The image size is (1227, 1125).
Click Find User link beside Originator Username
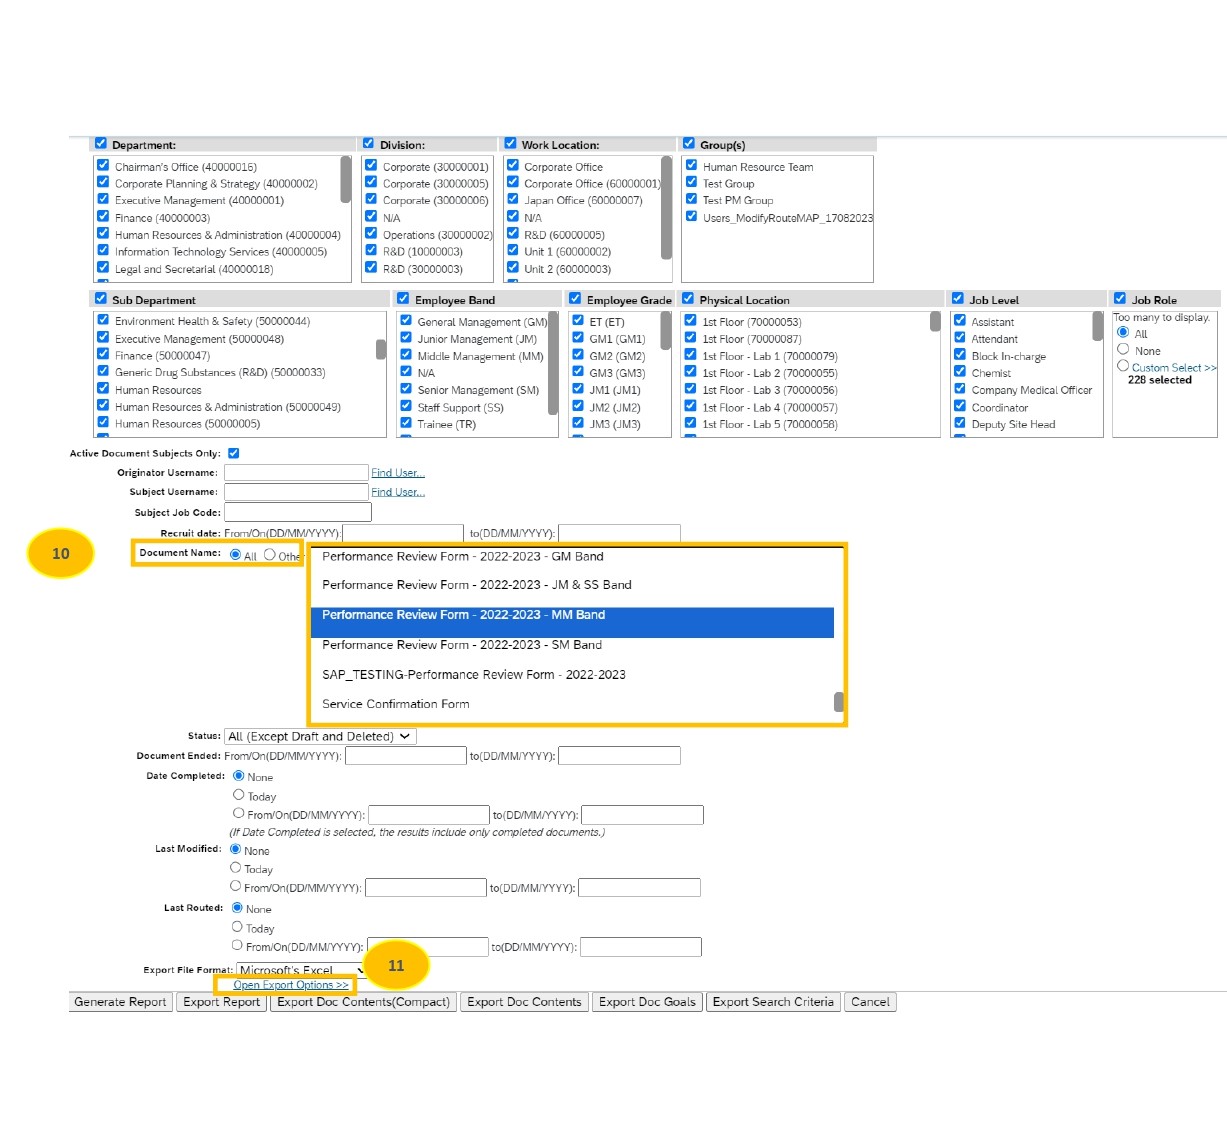[x=398, y=472]
